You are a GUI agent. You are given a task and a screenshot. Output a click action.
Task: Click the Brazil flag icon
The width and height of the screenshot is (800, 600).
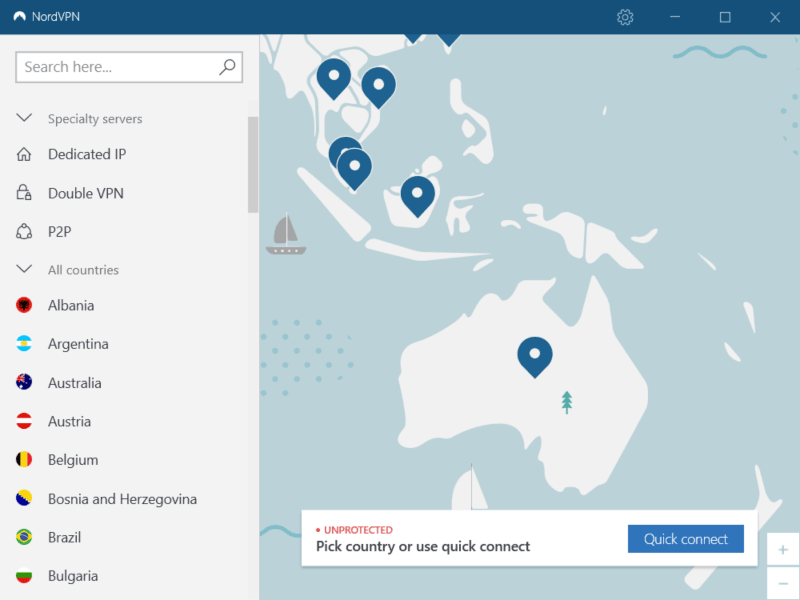(24, 537)
